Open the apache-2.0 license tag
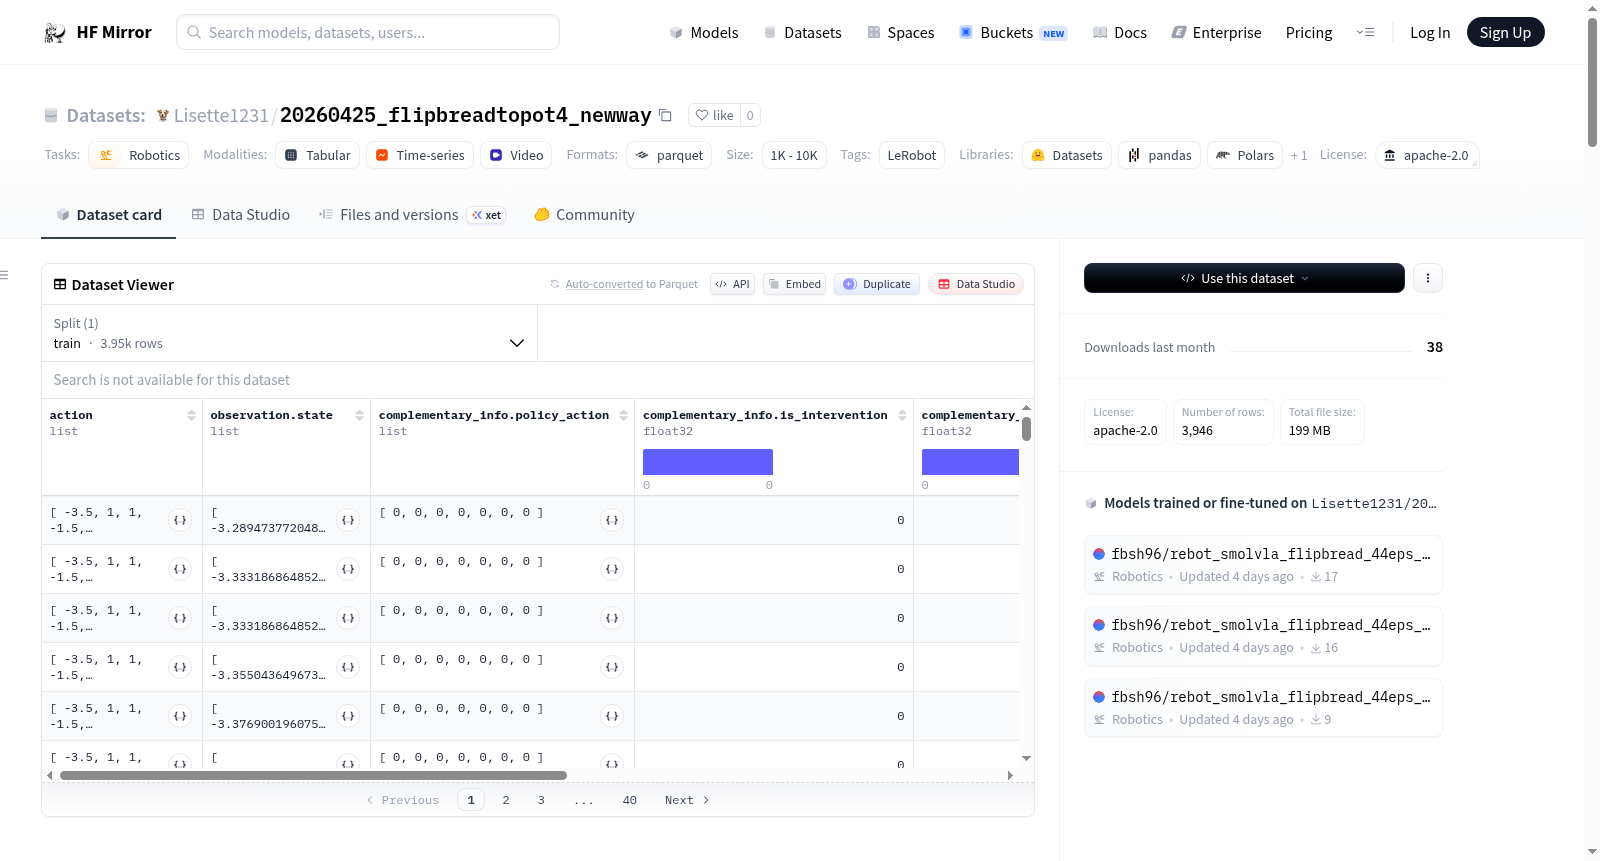1600x861 pixels. point(1427,155)
